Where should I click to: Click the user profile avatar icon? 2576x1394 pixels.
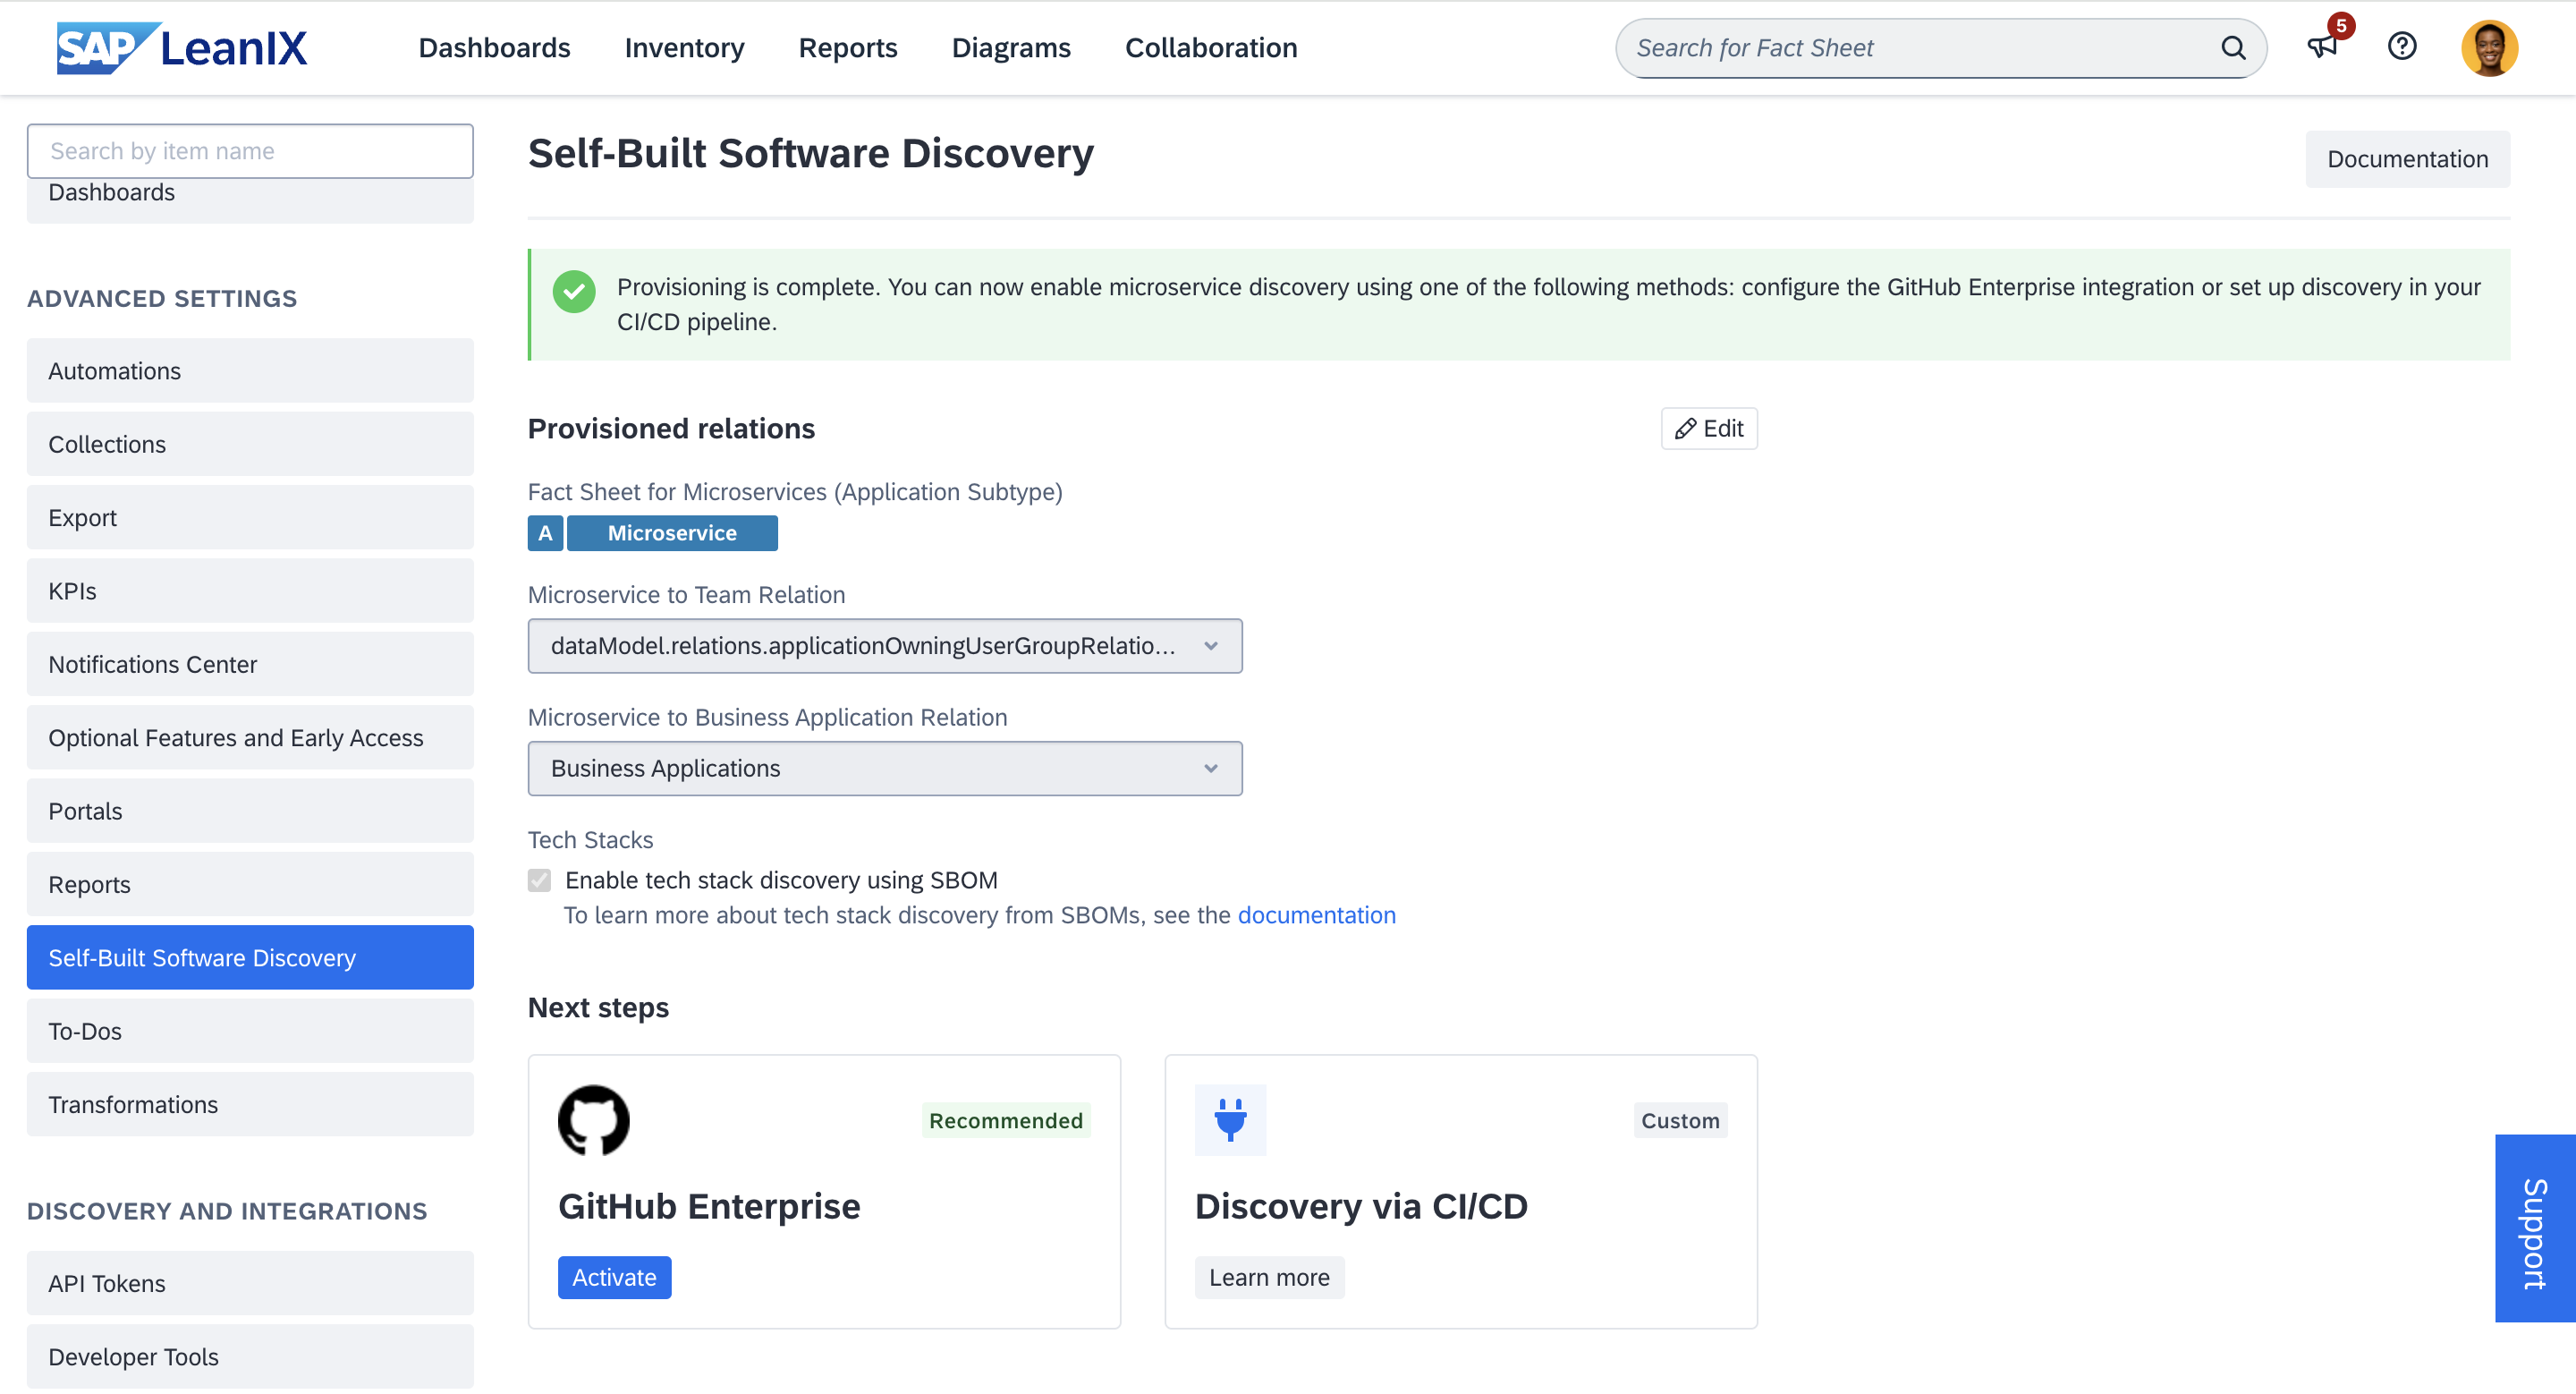2490,48
